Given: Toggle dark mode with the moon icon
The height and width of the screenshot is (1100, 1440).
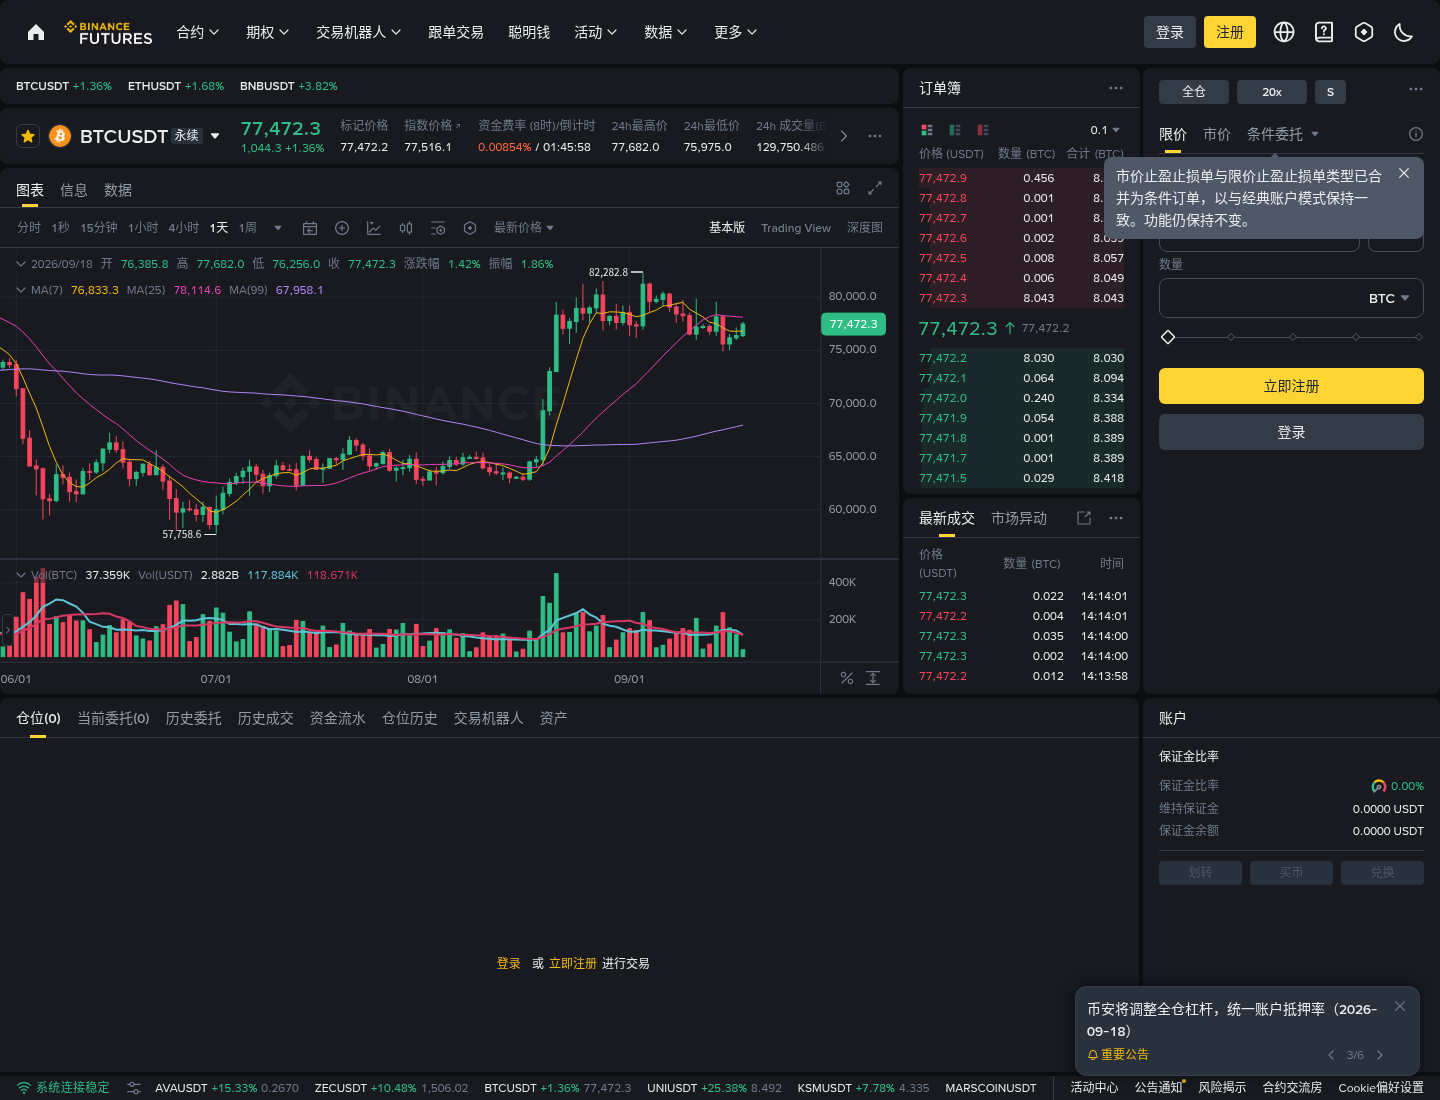Looking at the screenshot, I should [1404, 32].
